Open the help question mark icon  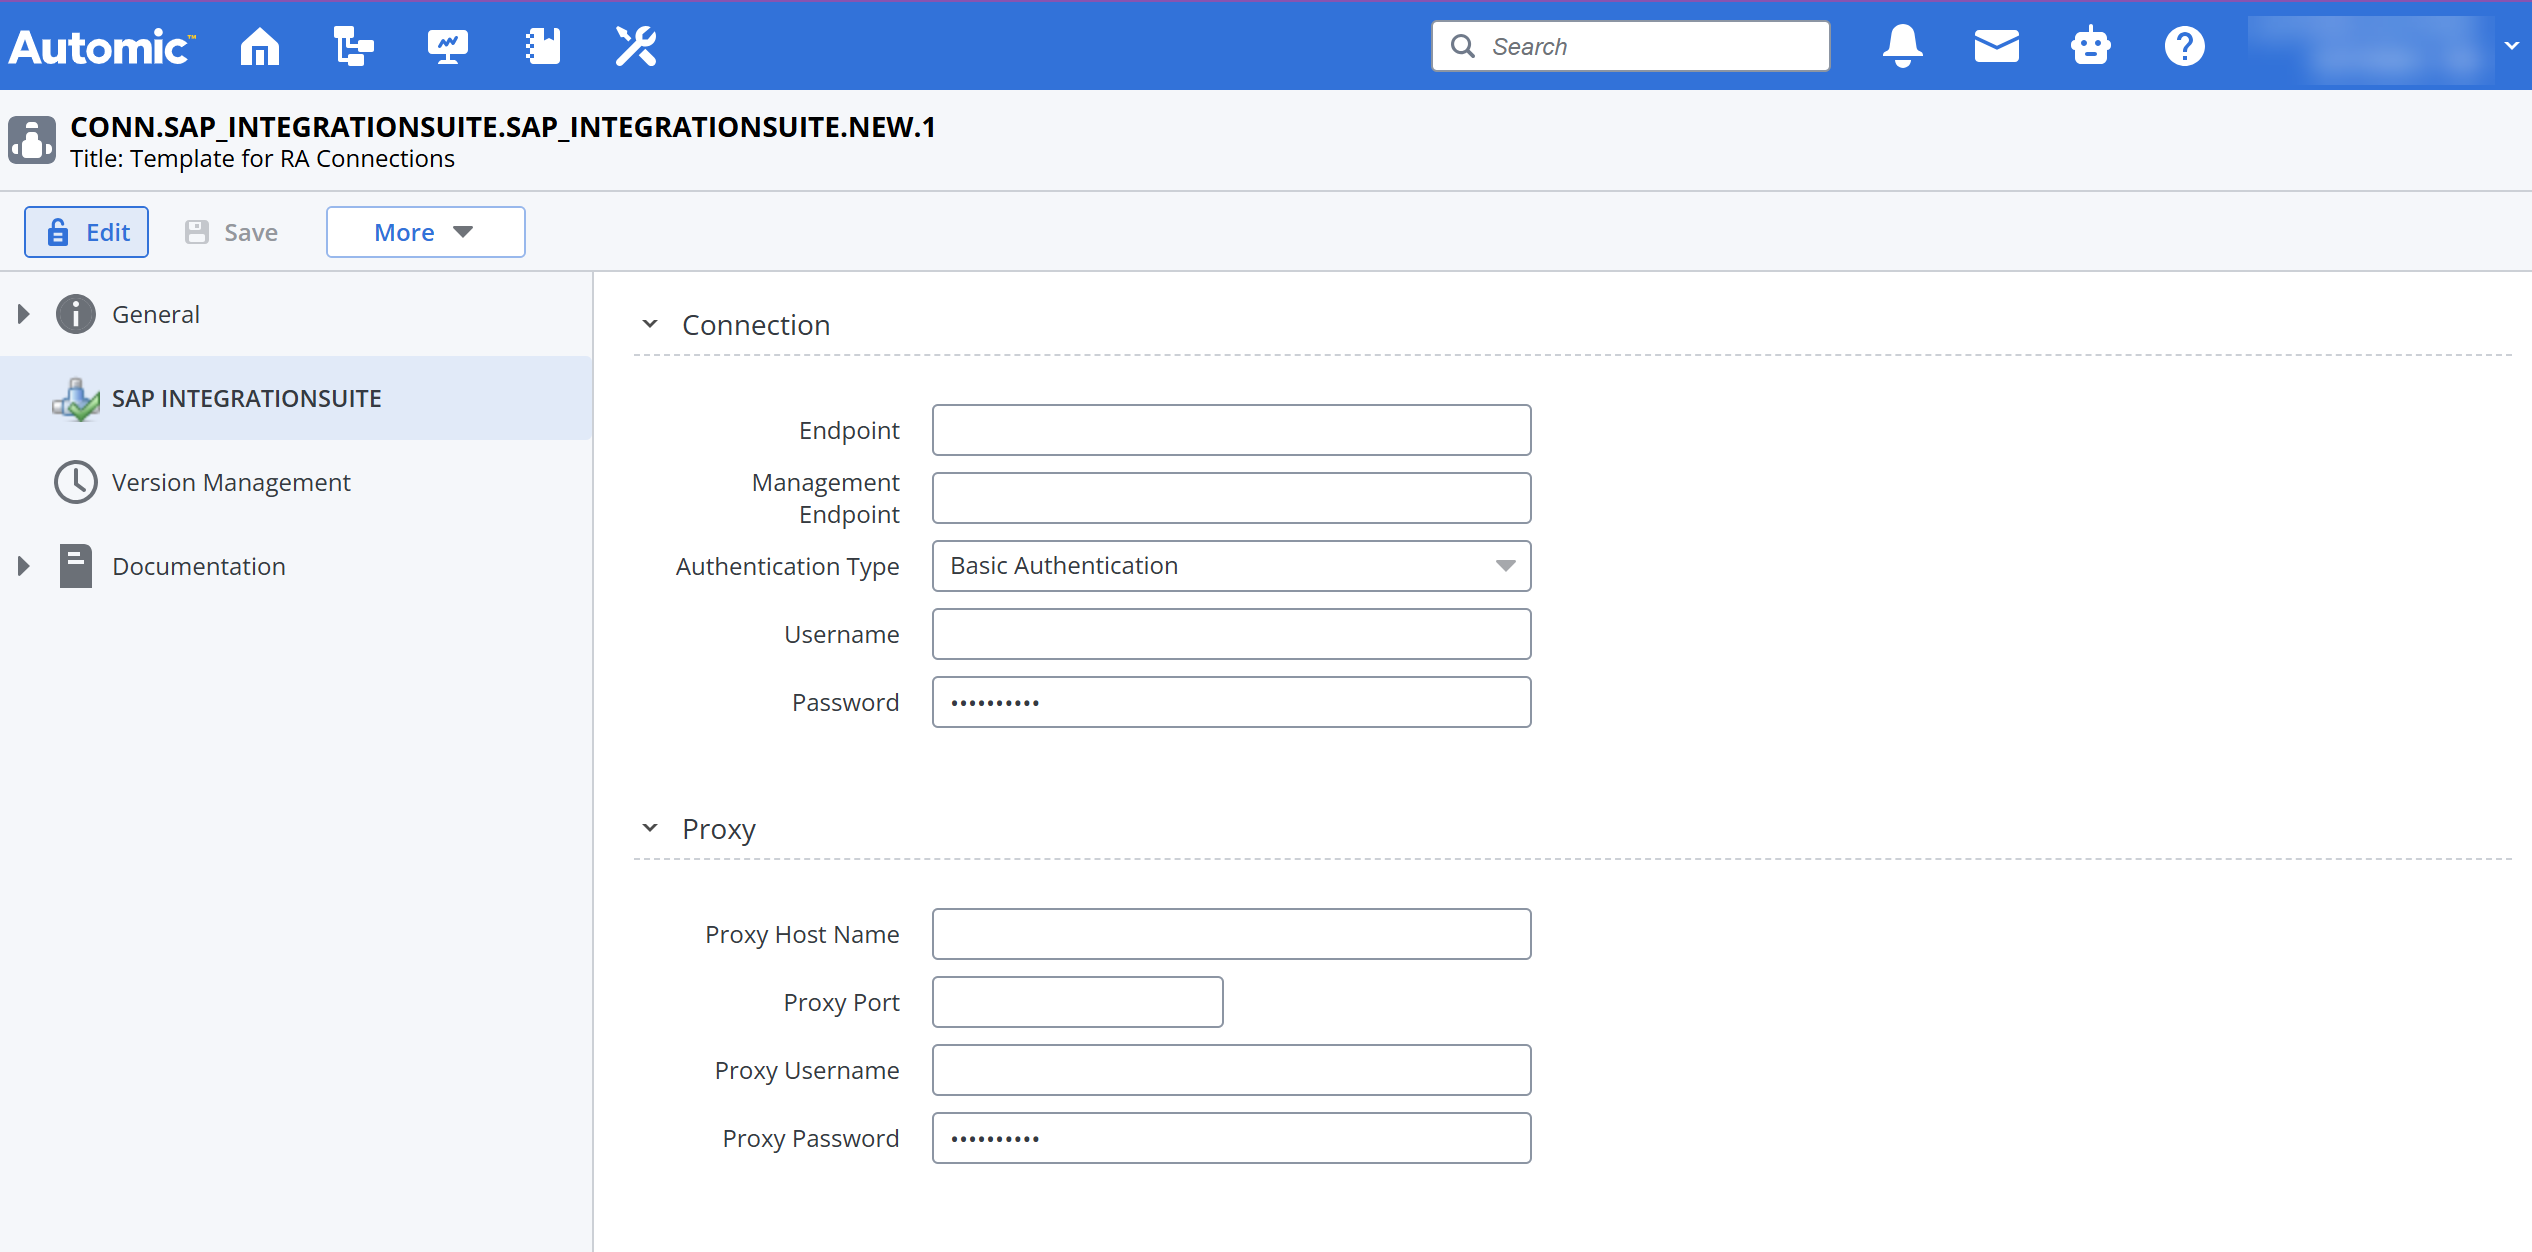point(2184,46)
